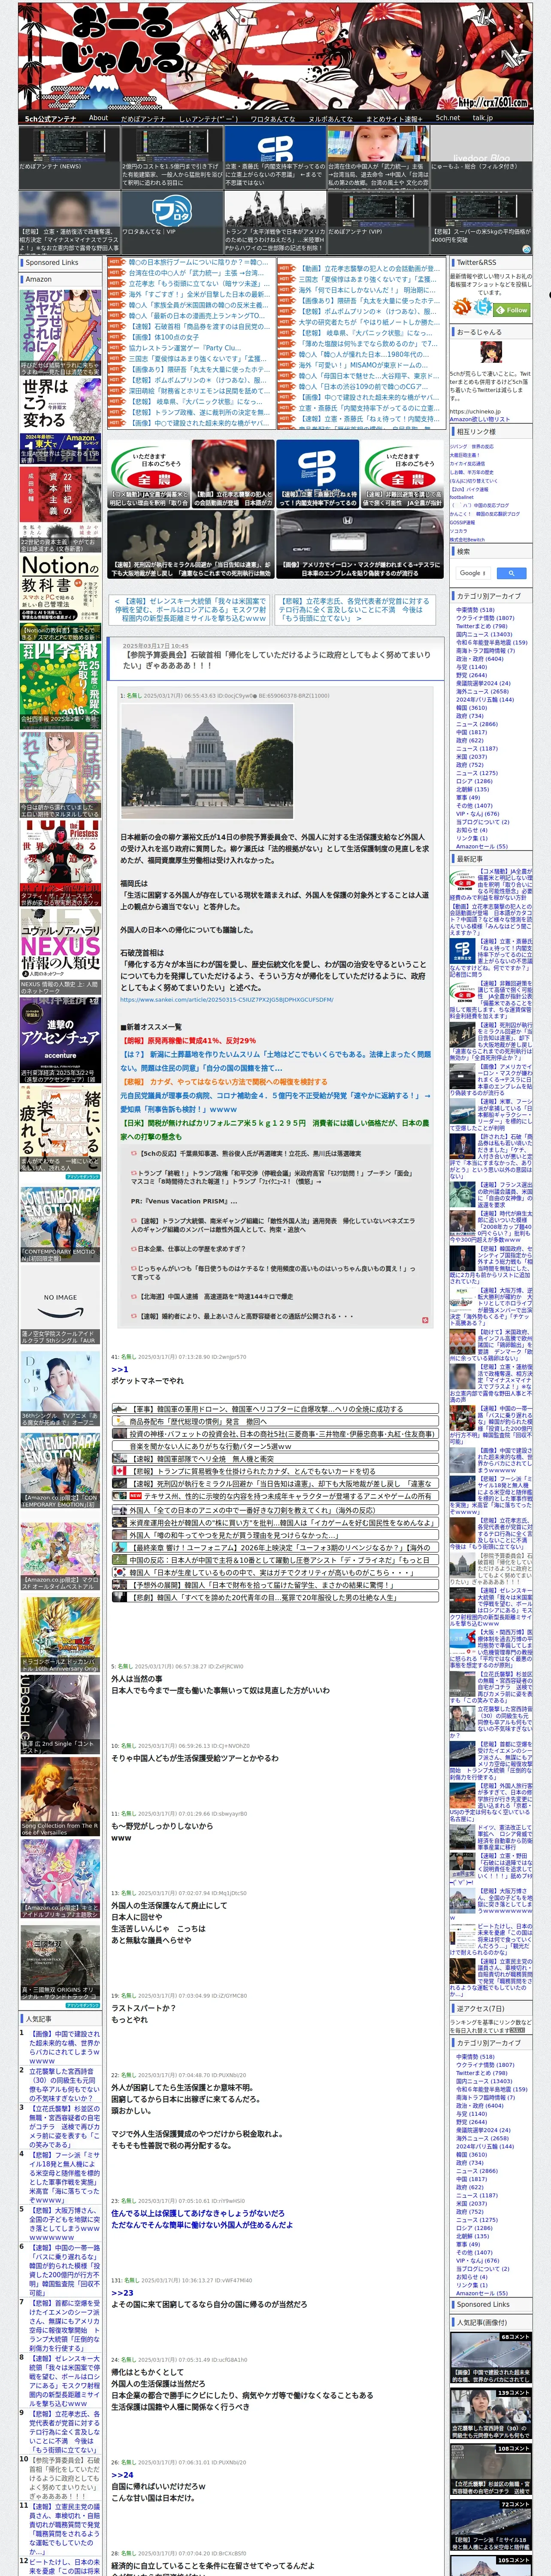Image resolution: width=551 pixels, height=2576 pixels.
Task: Open the 裁判所 sign featured large thumbnail
Action: [x=191, y=545]
